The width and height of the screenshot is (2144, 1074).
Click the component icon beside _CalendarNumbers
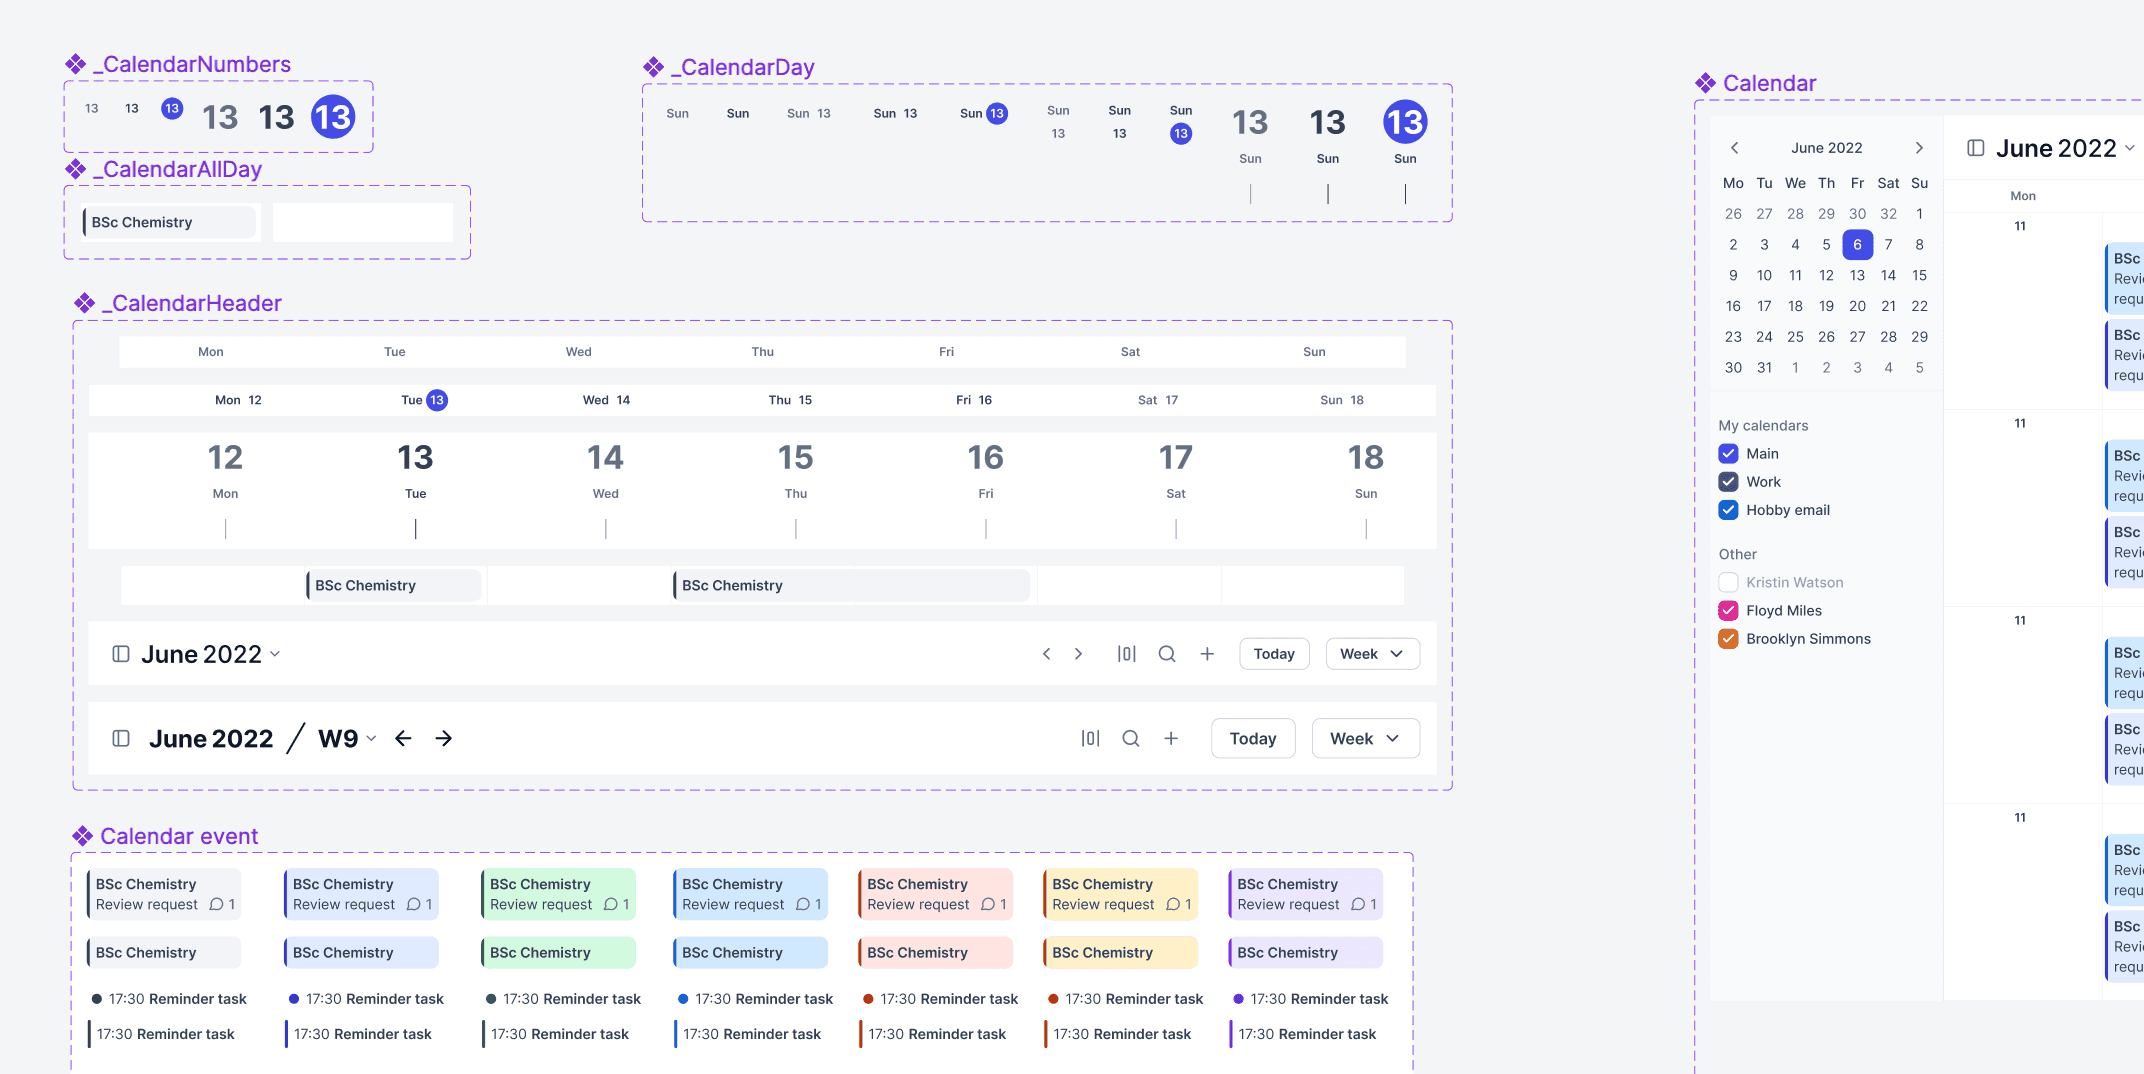coord(76,64)
